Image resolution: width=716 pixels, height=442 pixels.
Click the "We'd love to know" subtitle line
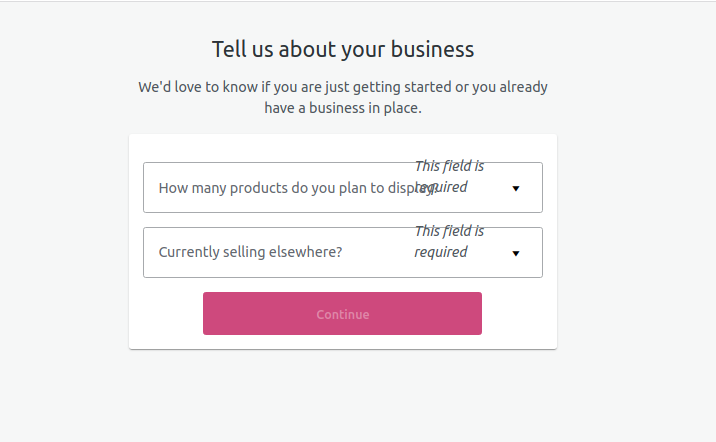point(342,87)
